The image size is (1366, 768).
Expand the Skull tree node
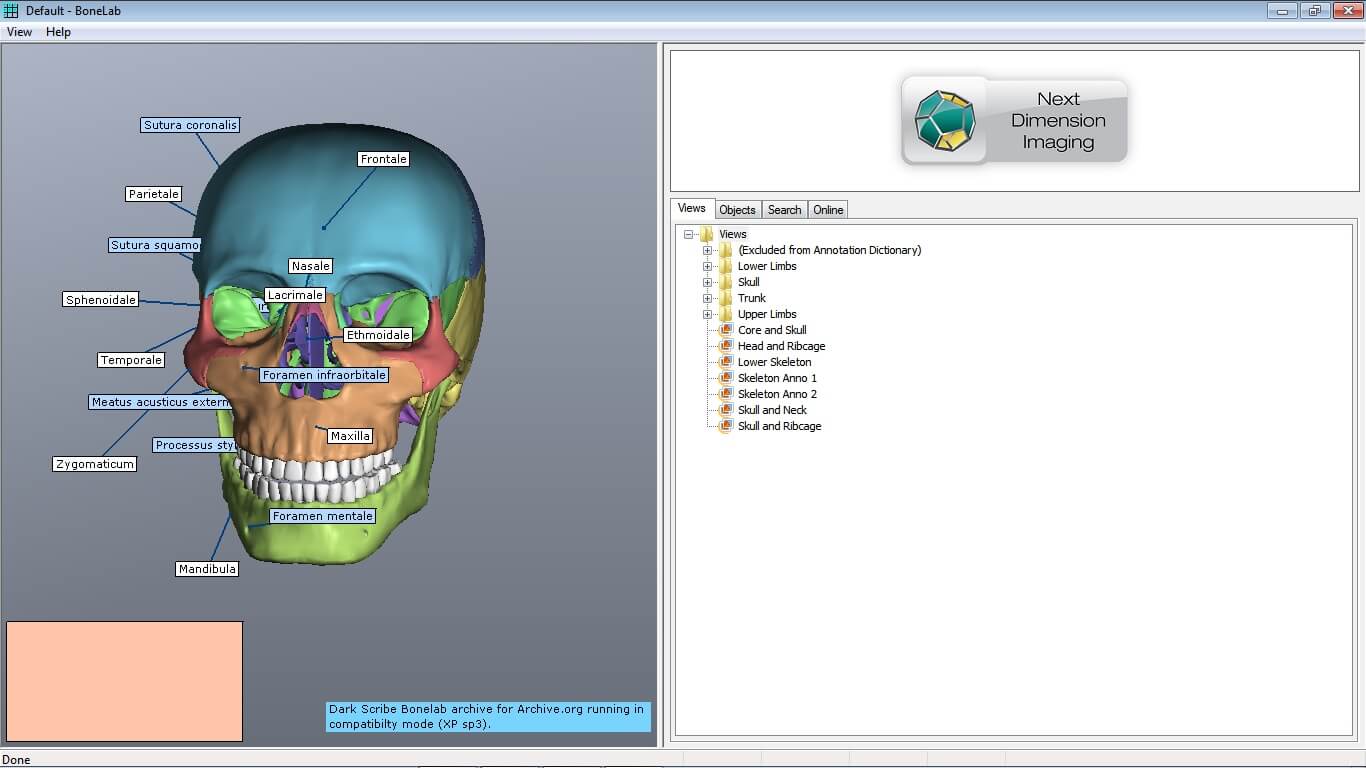pos(707,282)
